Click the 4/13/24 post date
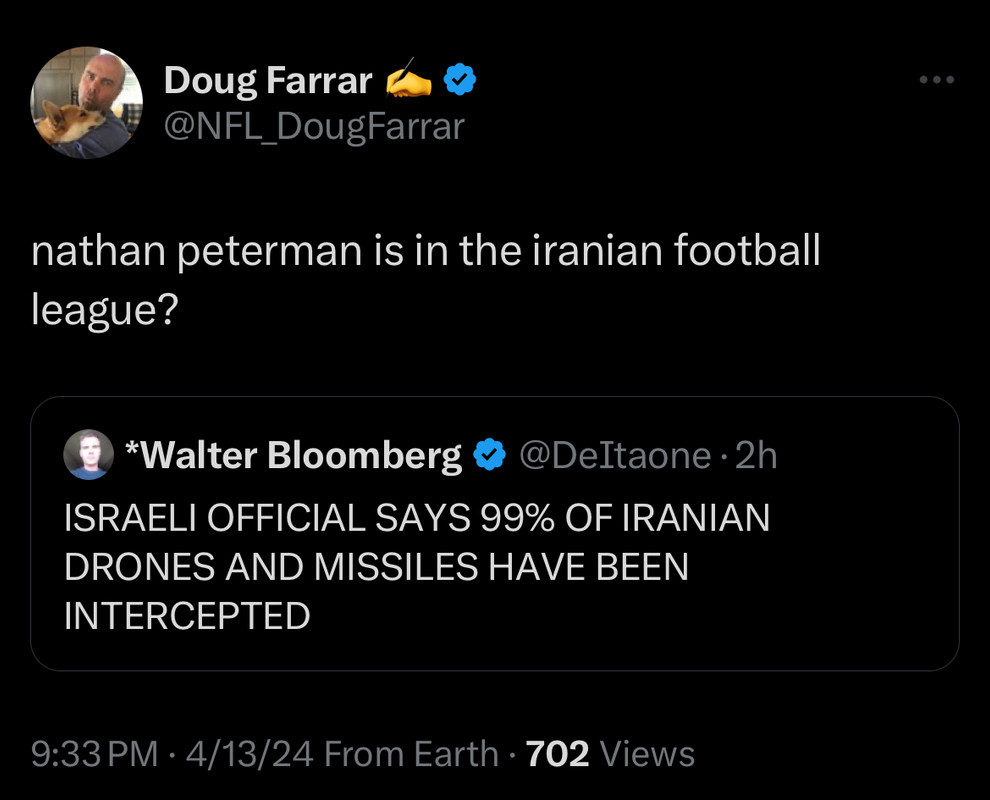 pos(249,753)
